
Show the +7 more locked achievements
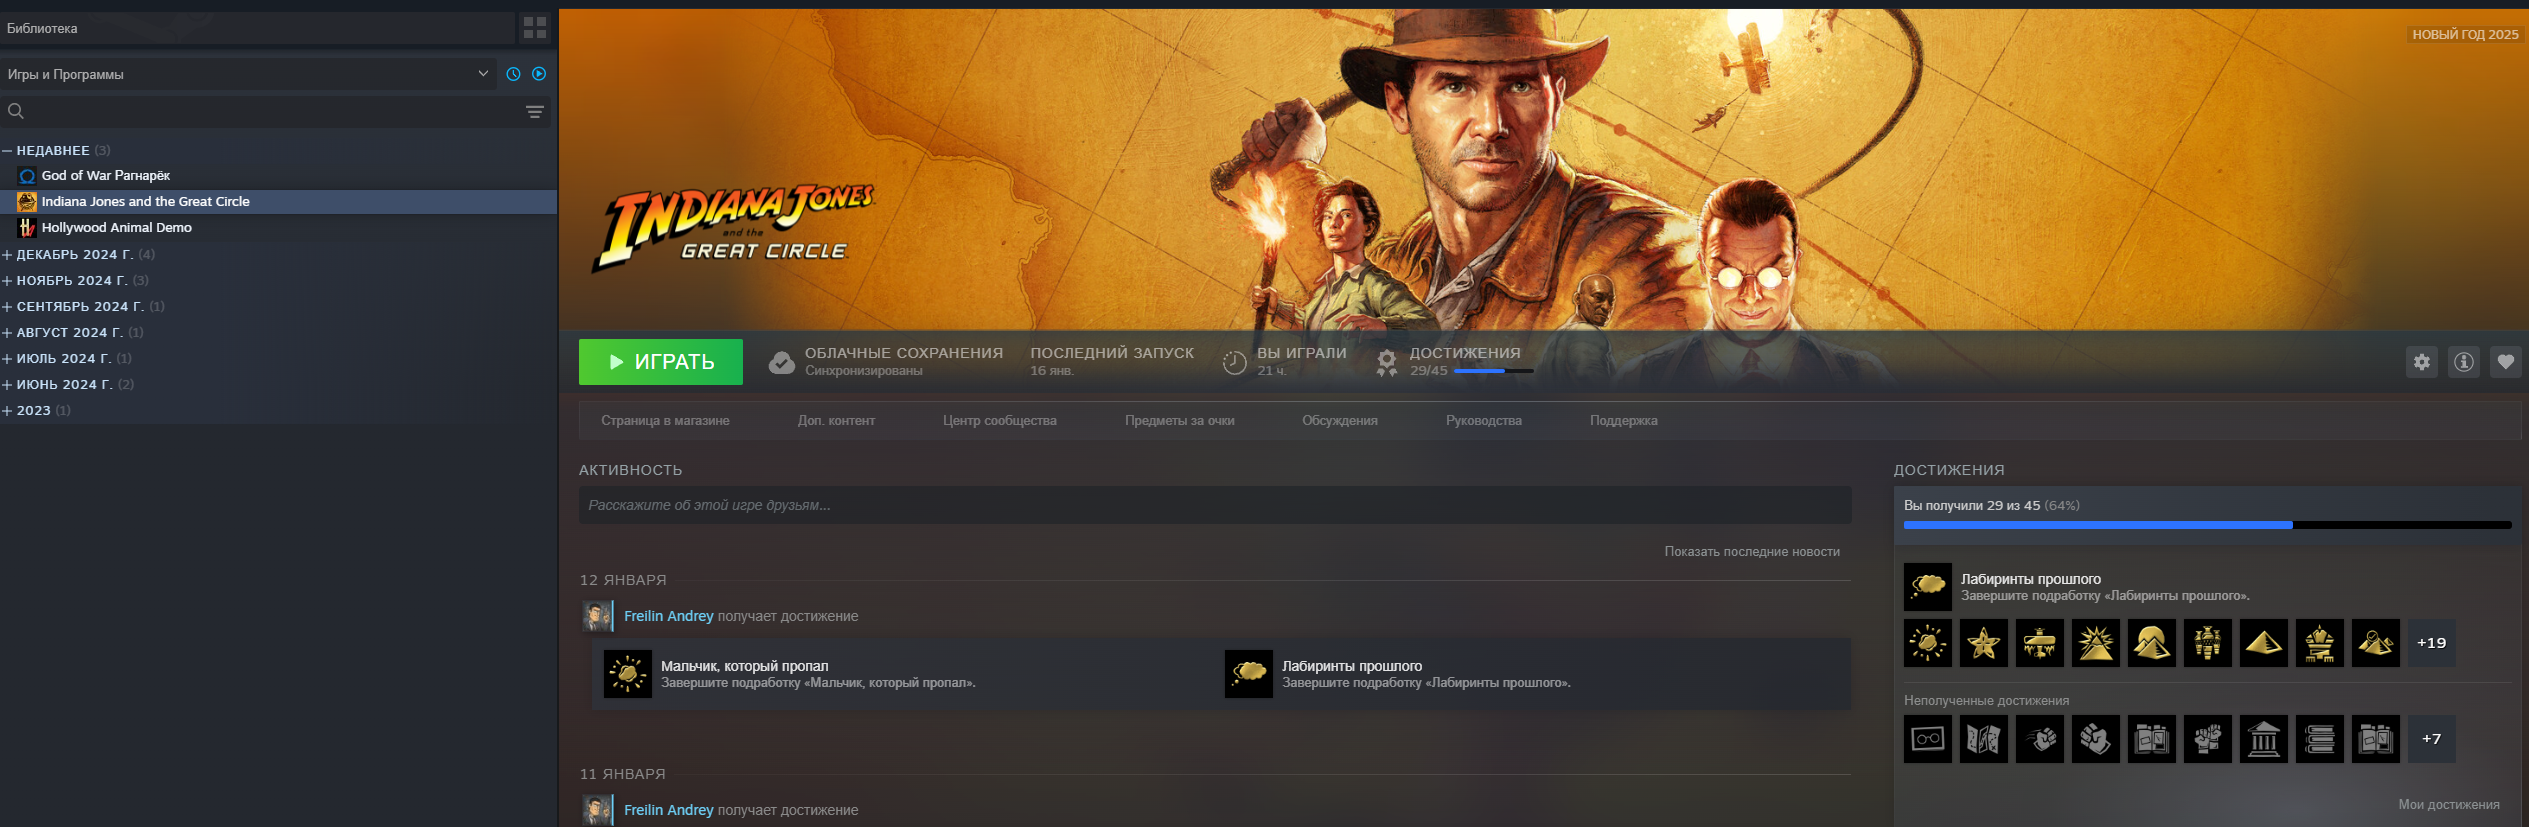2432,739
